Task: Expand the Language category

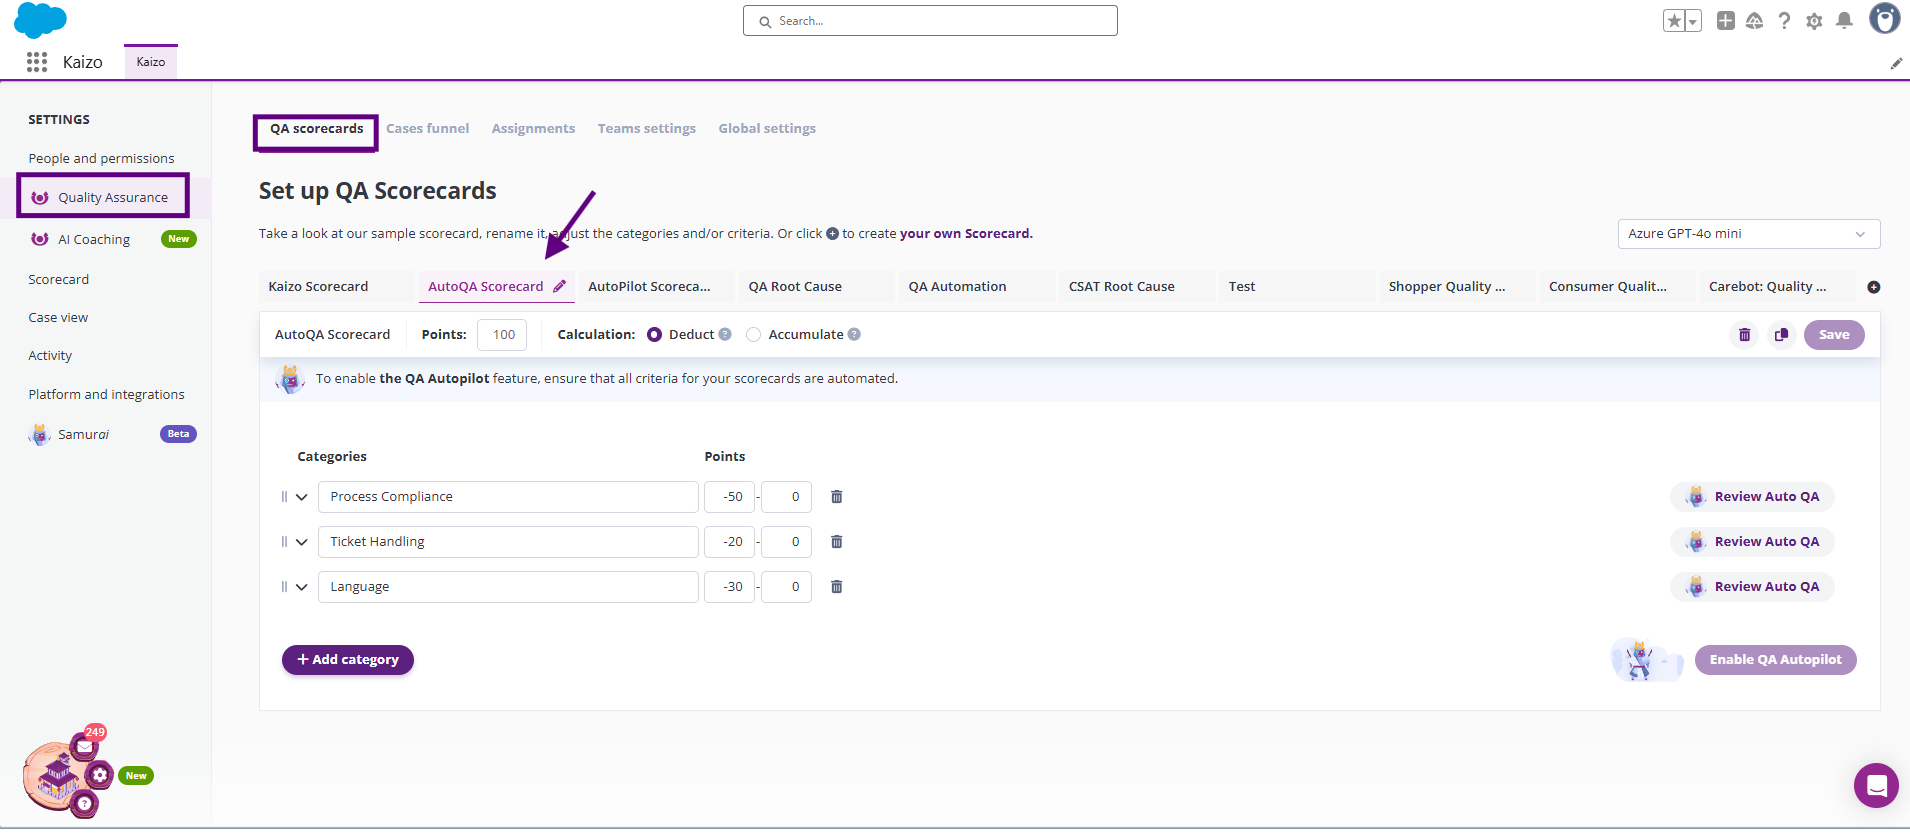Action: 301,587
